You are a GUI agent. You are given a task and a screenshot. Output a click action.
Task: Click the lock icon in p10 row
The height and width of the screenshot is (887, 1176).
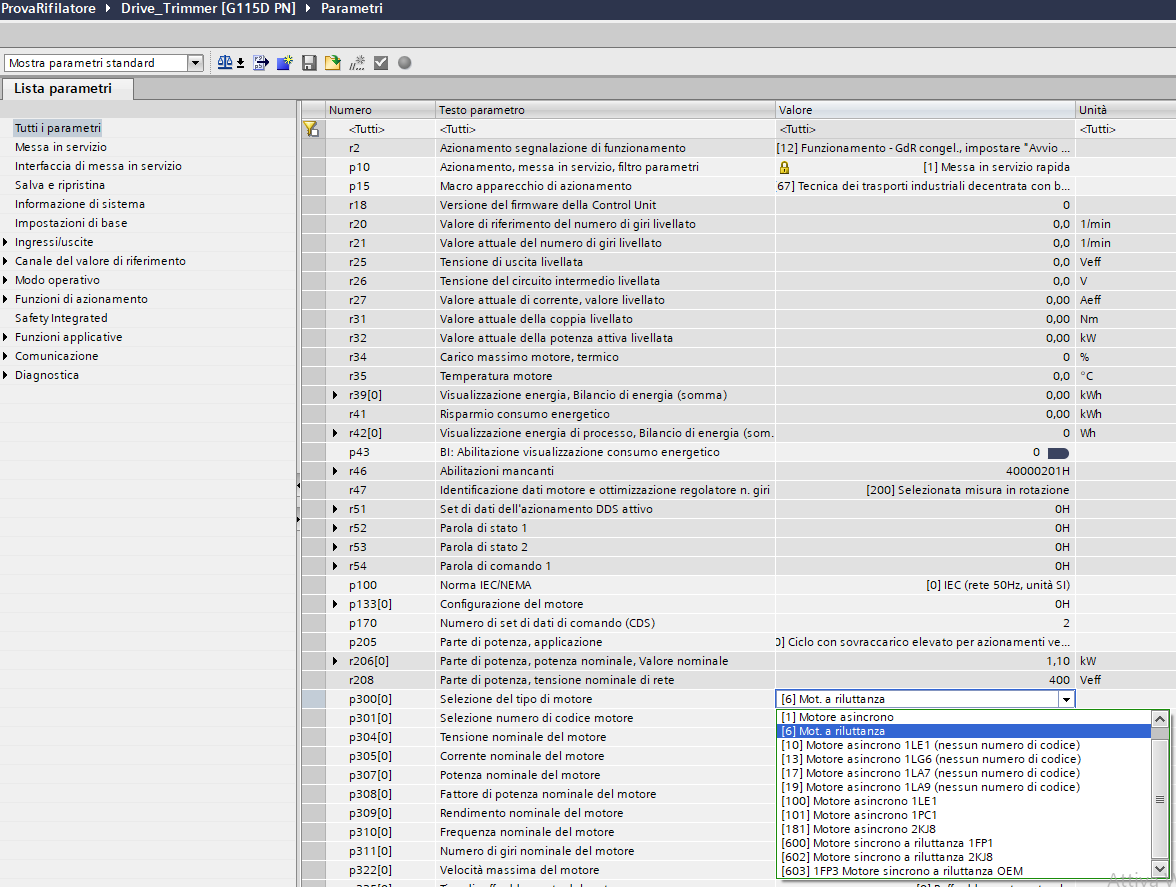(x=785, y=167)
